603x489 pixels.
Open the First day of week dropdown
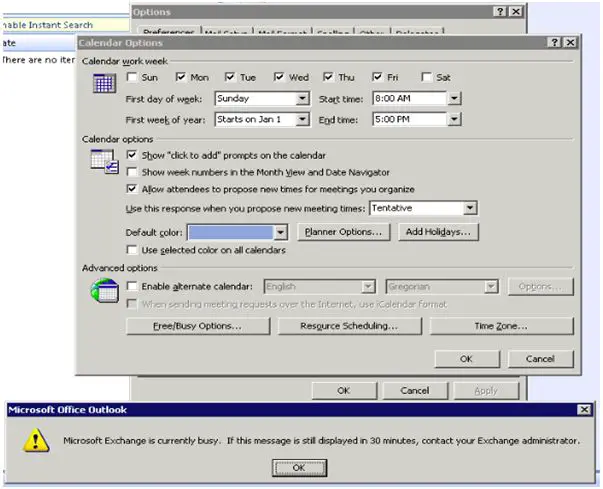pyautogui.click(x=303, y=98)
